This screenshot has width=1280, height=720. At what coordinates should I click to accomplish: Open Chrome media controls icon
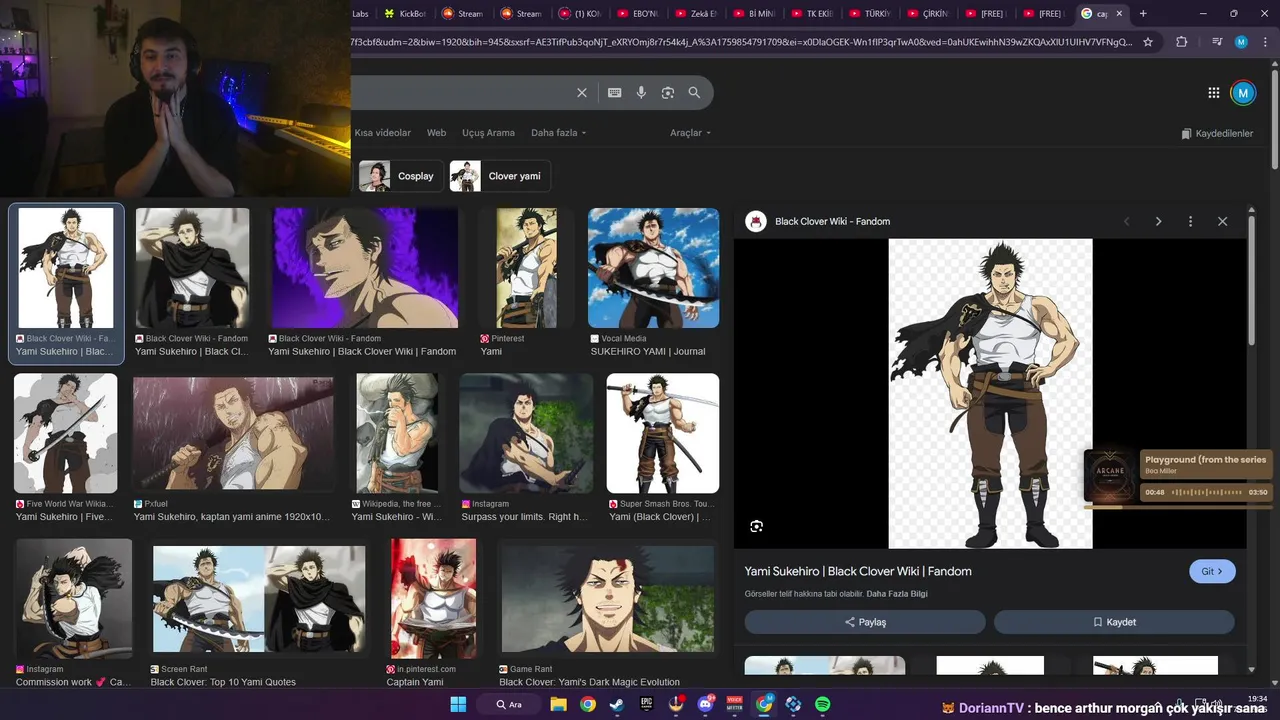click(x=1217, y=42)
